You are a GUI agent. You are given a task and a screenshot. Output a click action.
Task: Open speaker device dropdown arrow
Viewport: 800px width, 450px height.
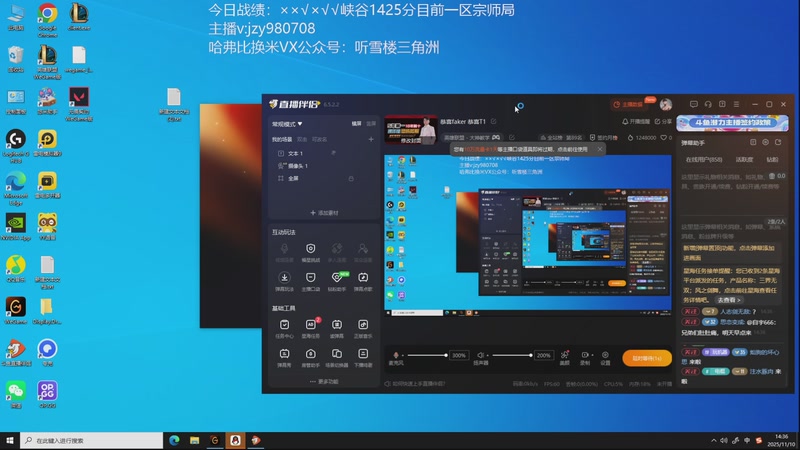488,355
